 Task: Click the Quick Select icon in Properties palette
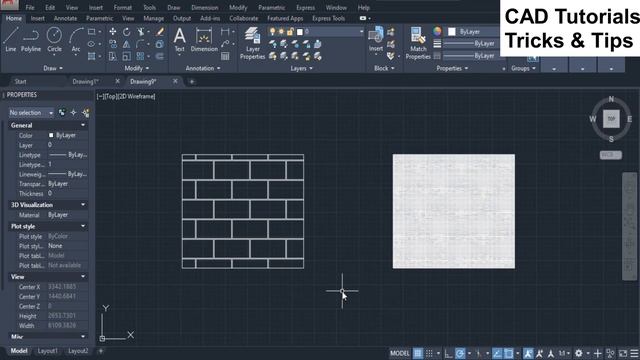point(86,113)
